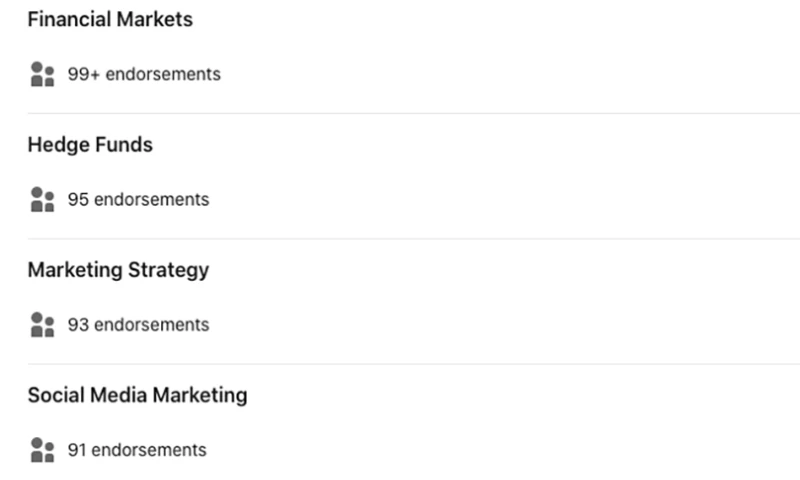Open the Hedge Funds skill heading
The height and width of the screenshot is (480, 800).
pyautogui.click(x=90, y=145)
